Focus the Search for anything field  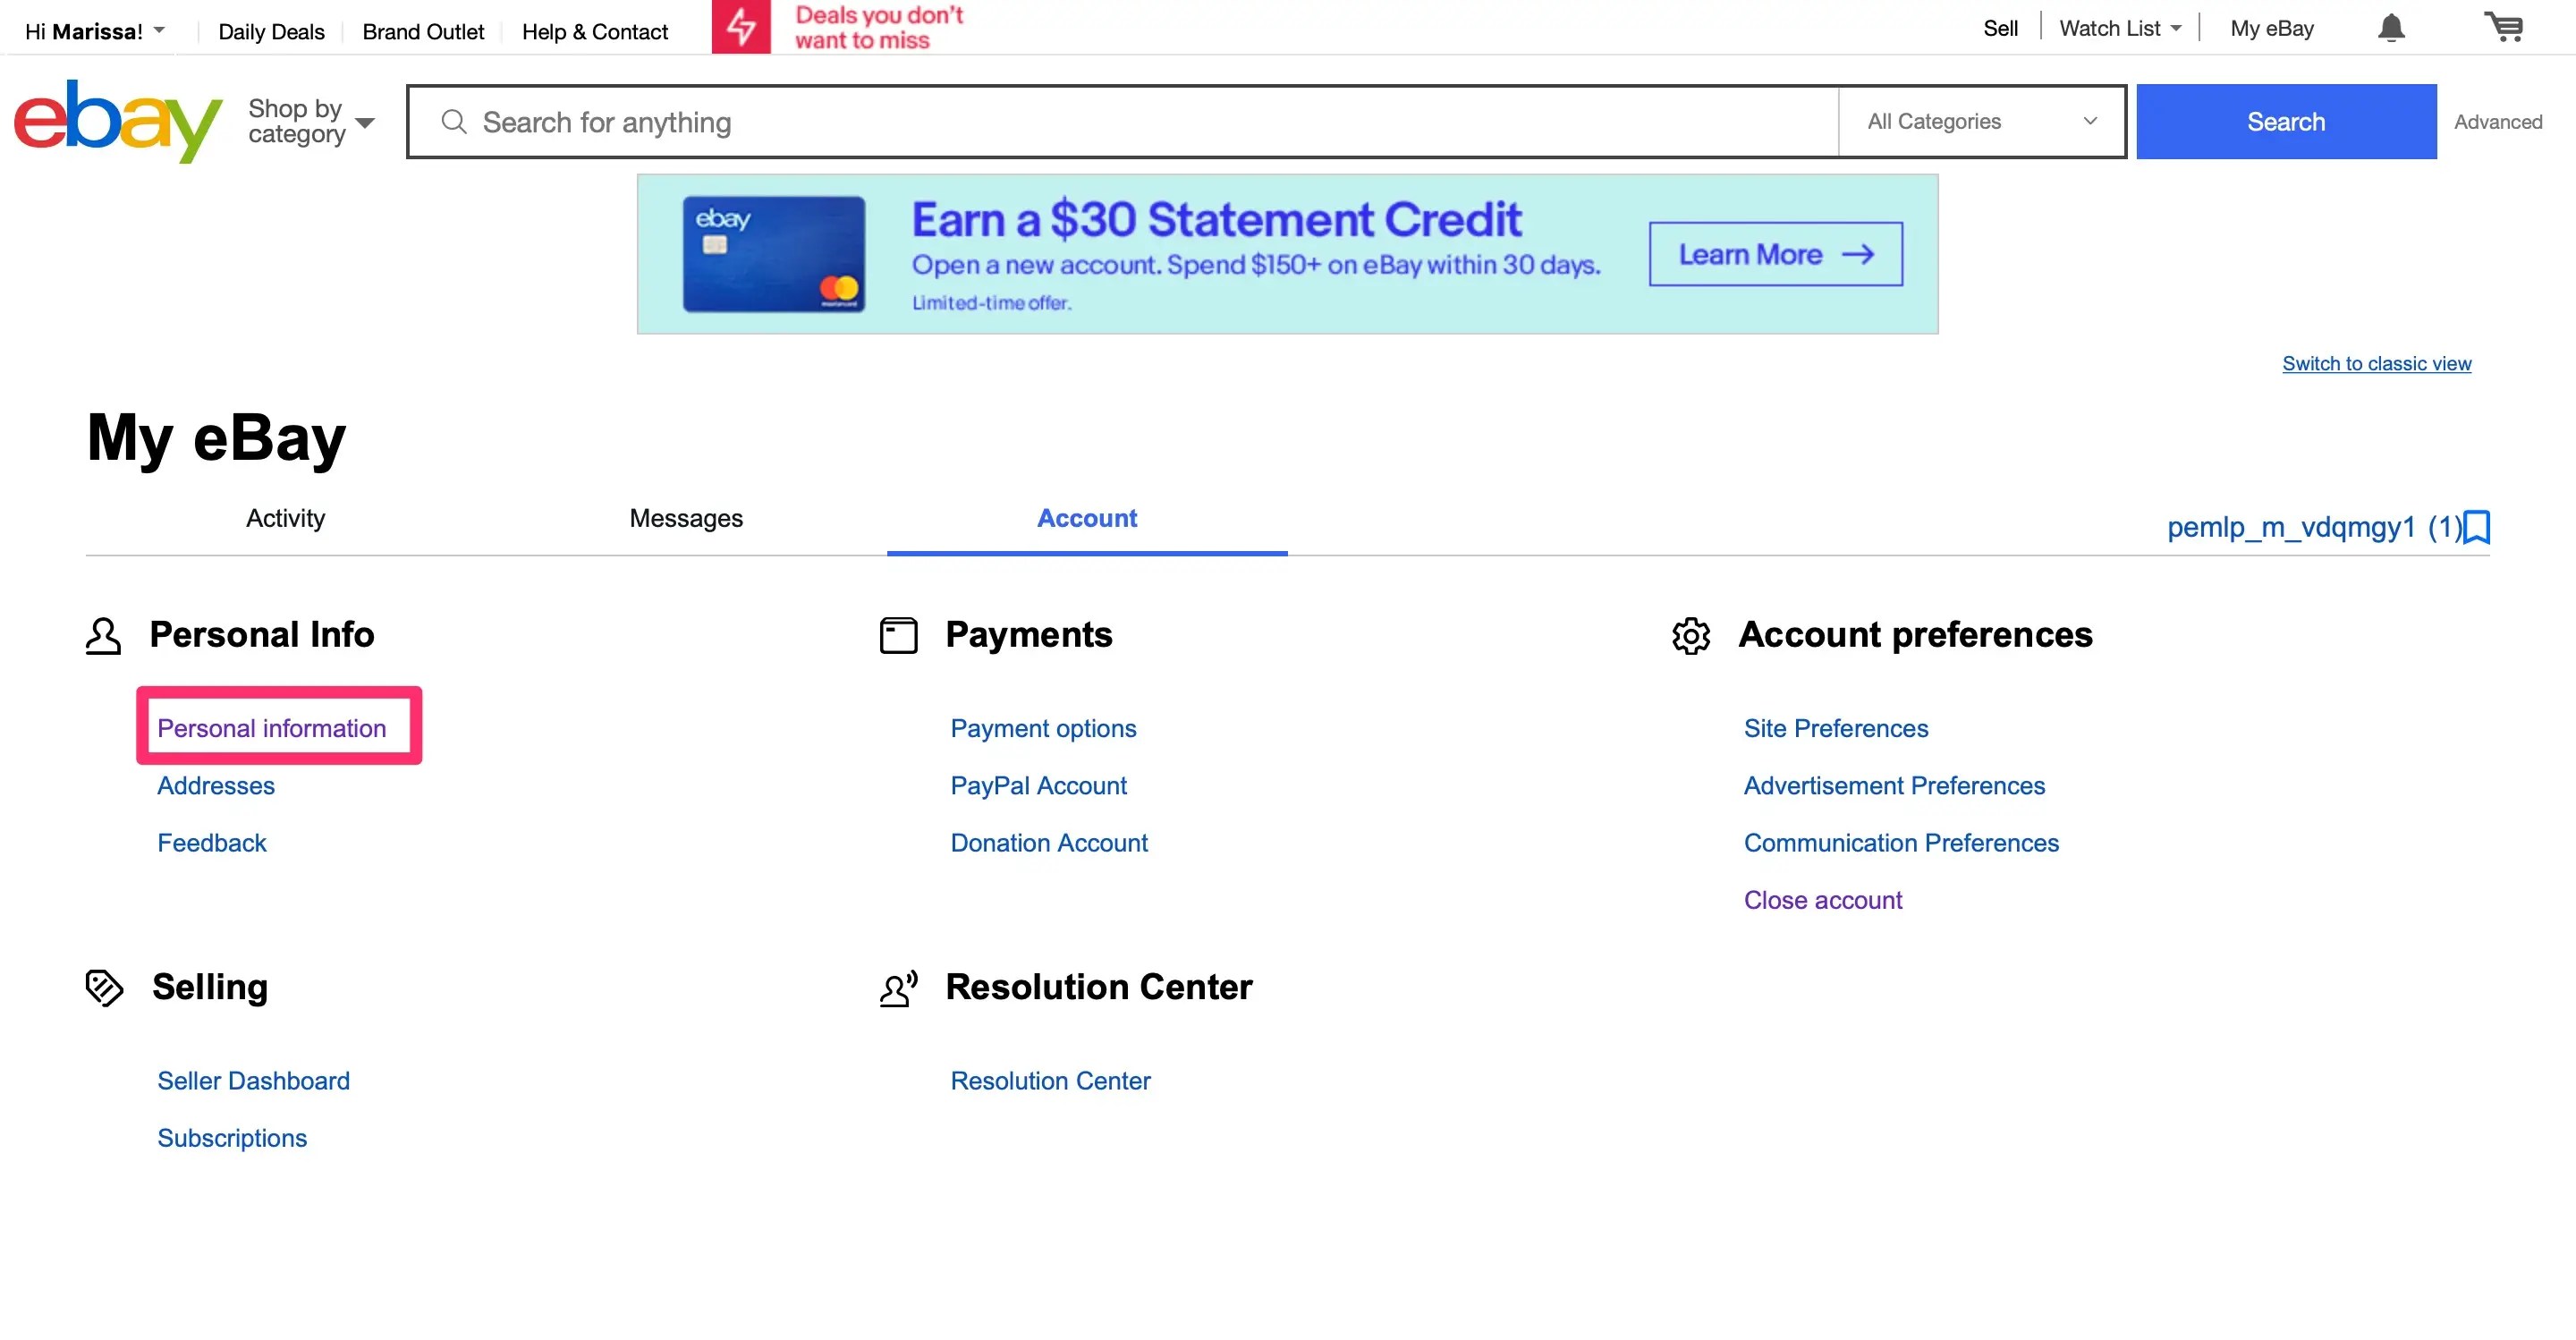pos(1120,122)
